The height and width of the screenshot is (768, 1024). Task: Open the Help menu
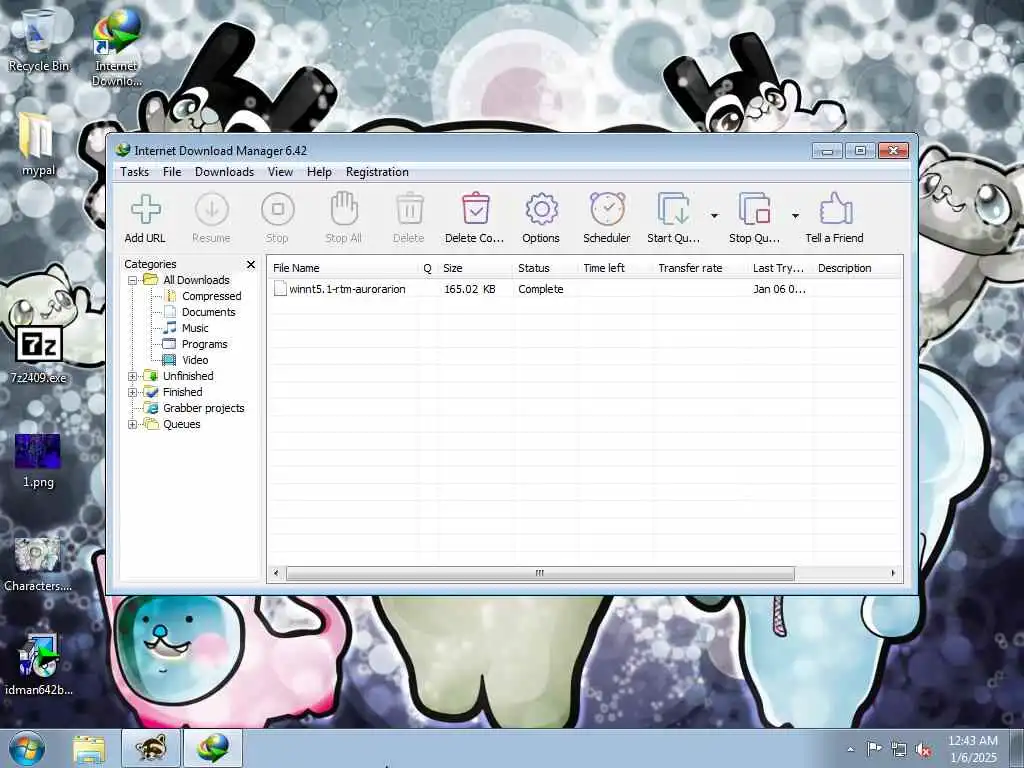[x=319, y=172]
